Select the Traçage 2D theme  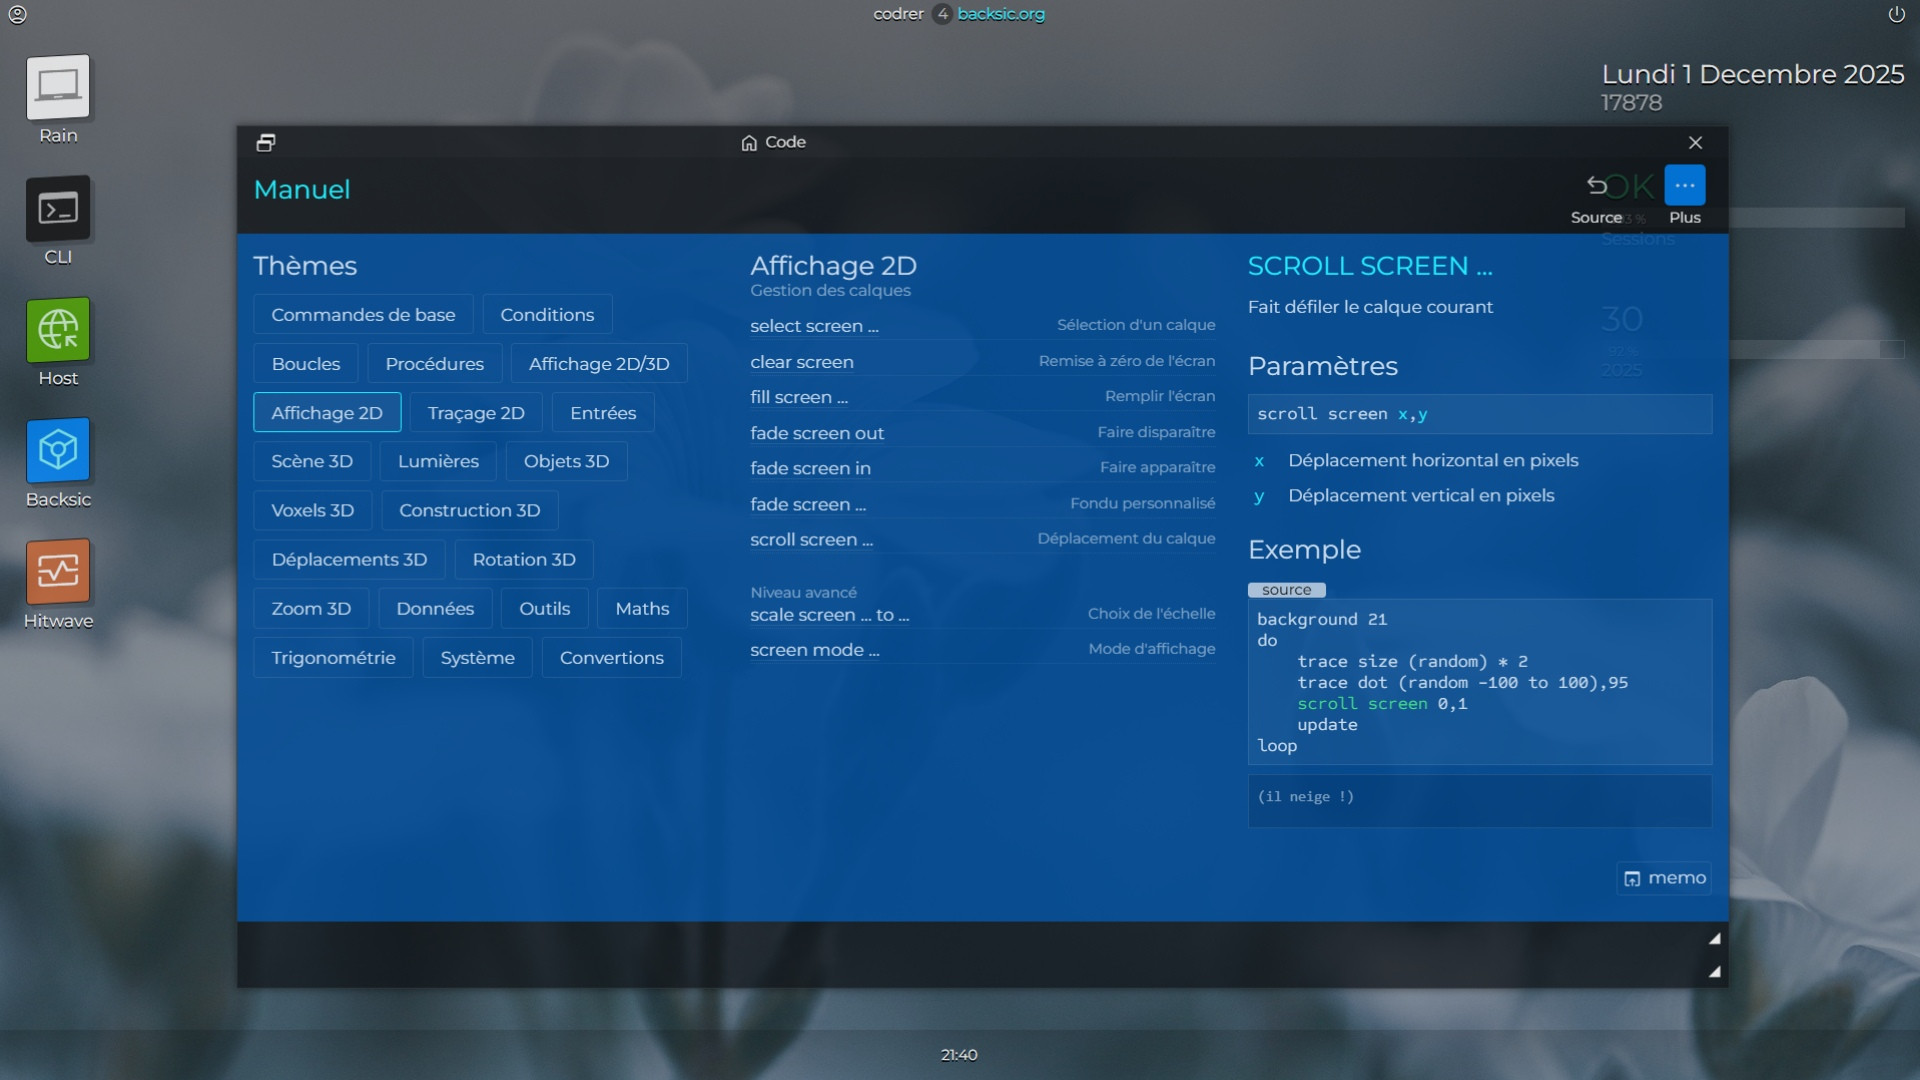click(476, 413)
